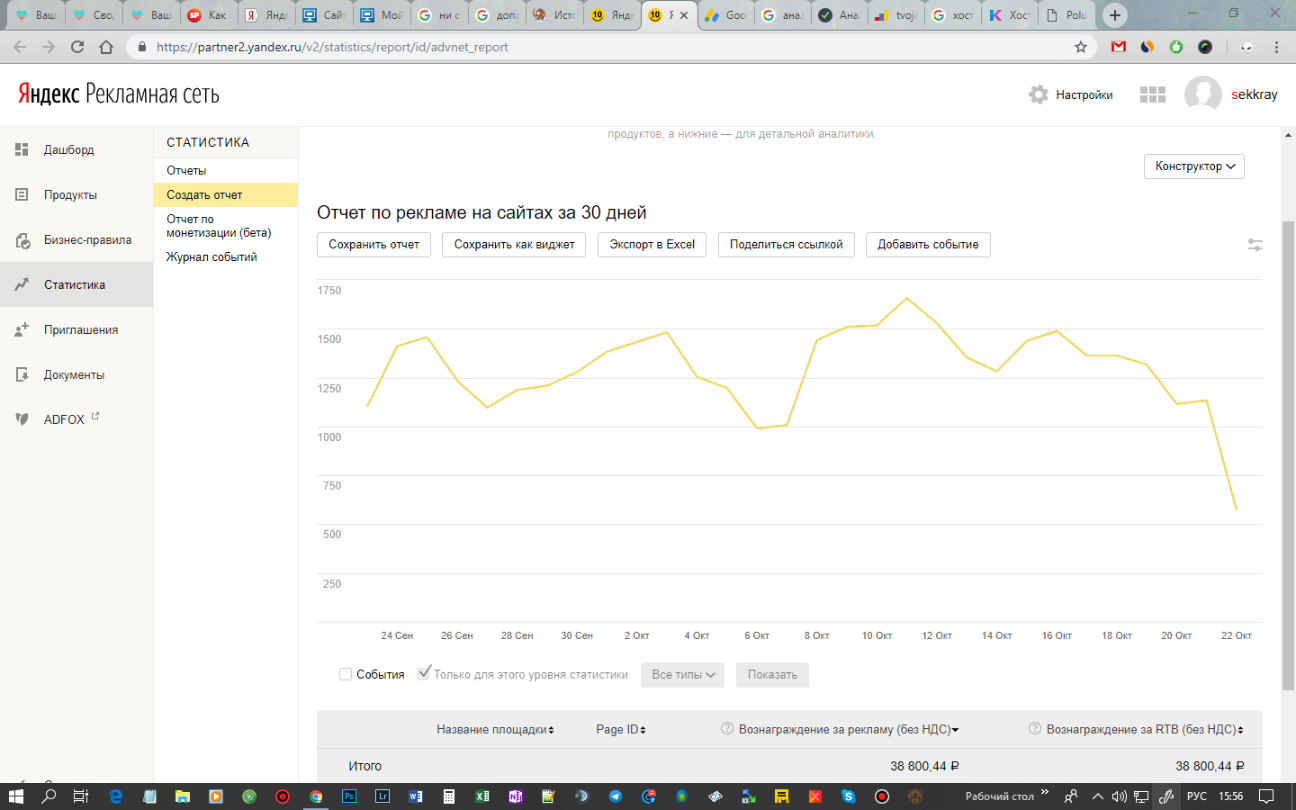Open the Yandex services grid icon
Image resolution: width=1296 pixels, height=810 pixels.
pos(1153,95)
